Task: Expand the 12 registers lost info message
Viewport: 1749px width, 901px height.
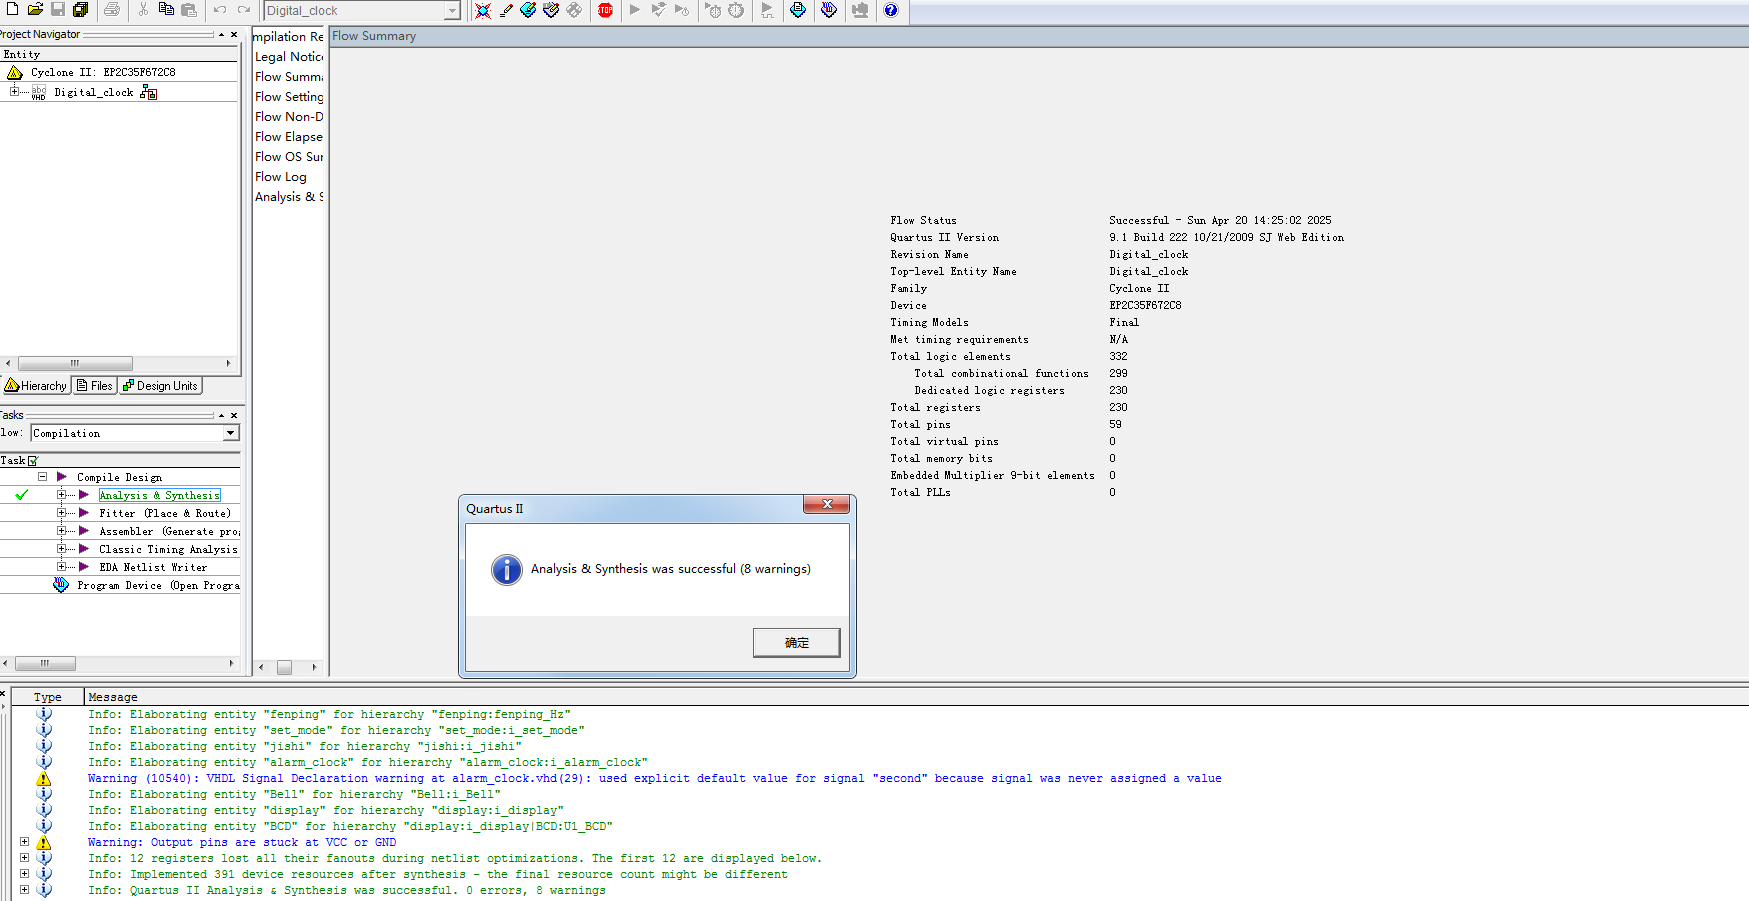Action: pos(24,858)
